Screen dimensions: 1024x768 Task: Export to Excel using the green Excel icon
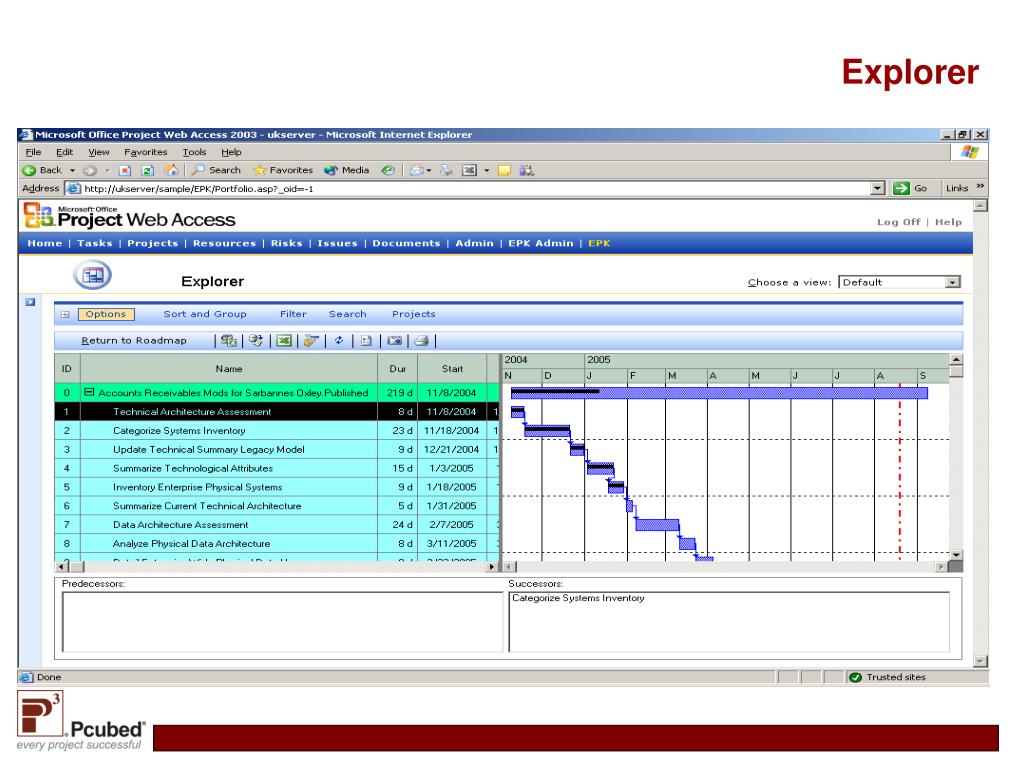tap(283, 340)
